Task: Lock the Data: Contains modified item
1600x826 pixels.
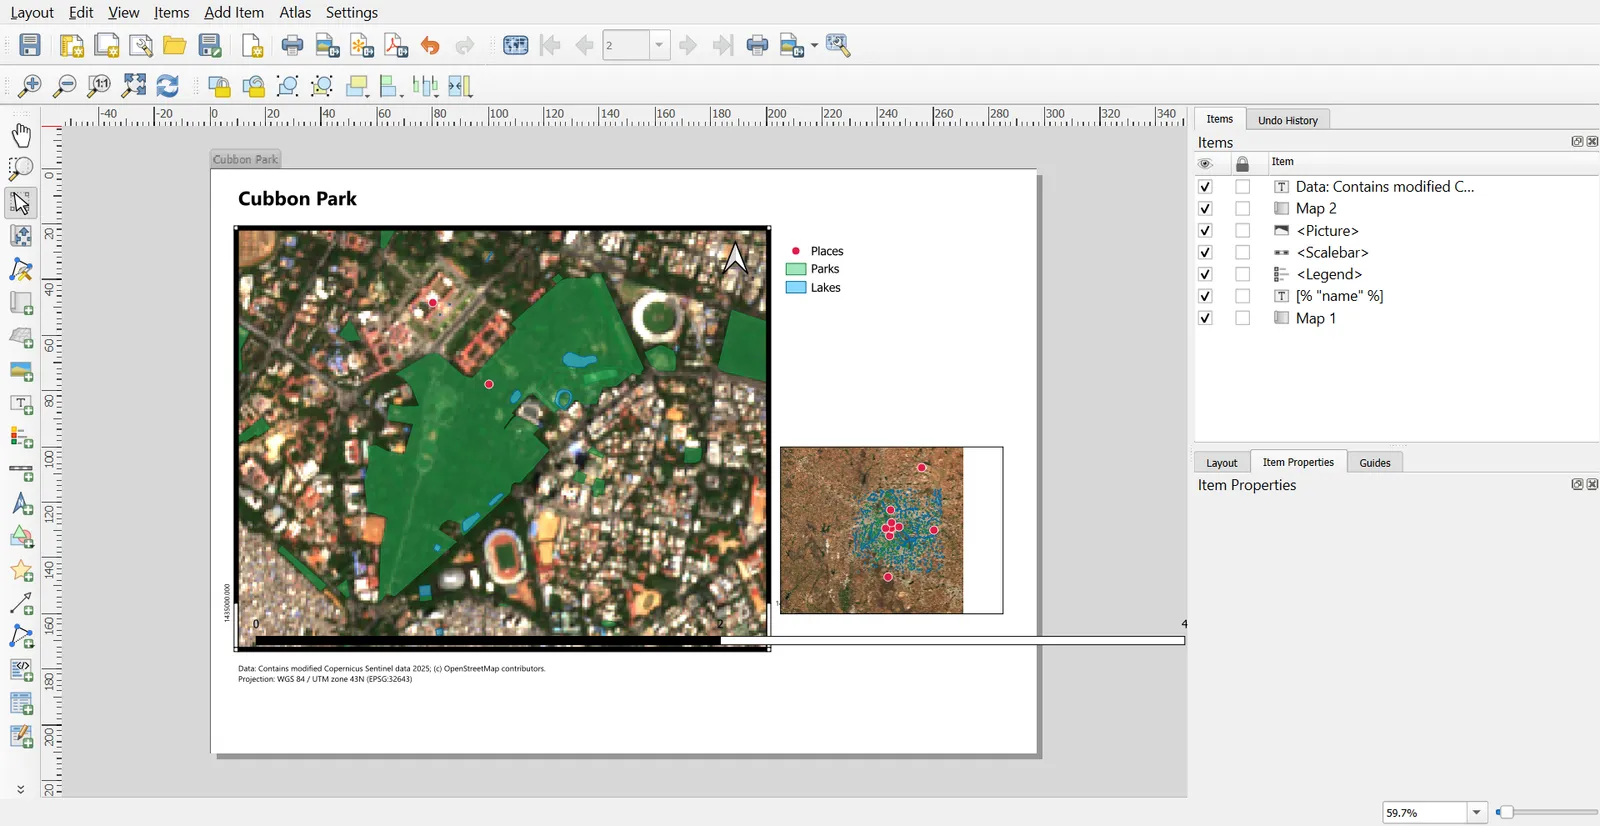Action: 1243,187
